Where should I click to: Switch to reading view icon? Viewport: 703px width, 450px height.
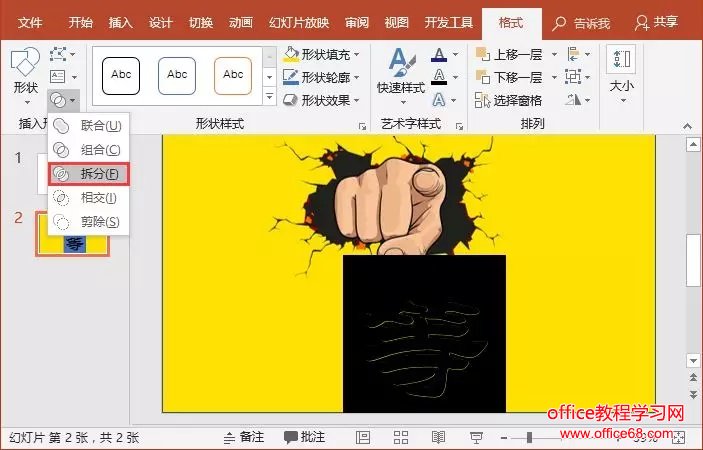pos(438,437)
